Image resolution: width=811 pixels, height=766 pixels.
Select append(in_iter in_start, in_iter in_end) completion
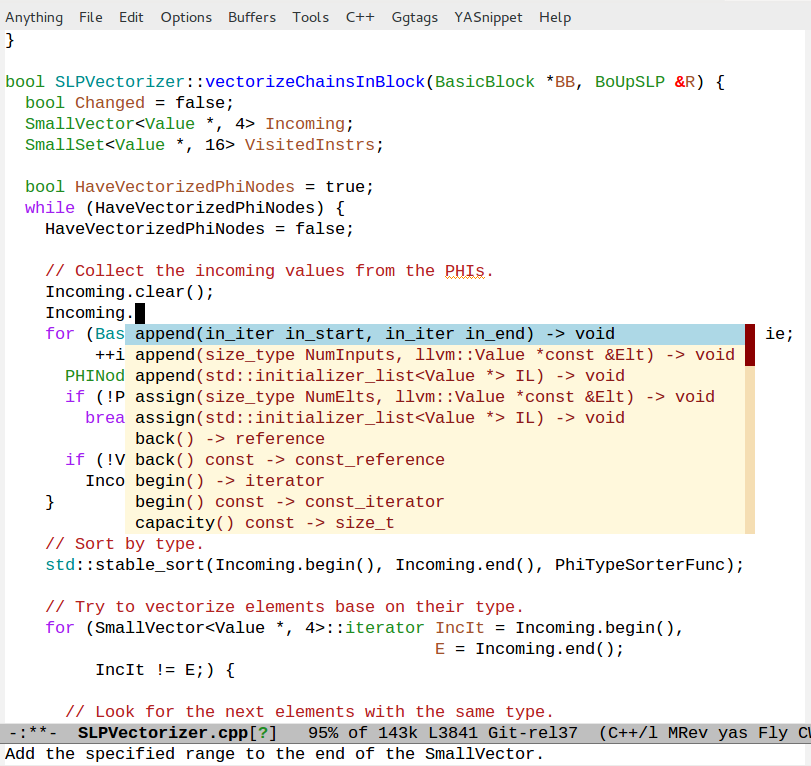click(x=435, y=334)
